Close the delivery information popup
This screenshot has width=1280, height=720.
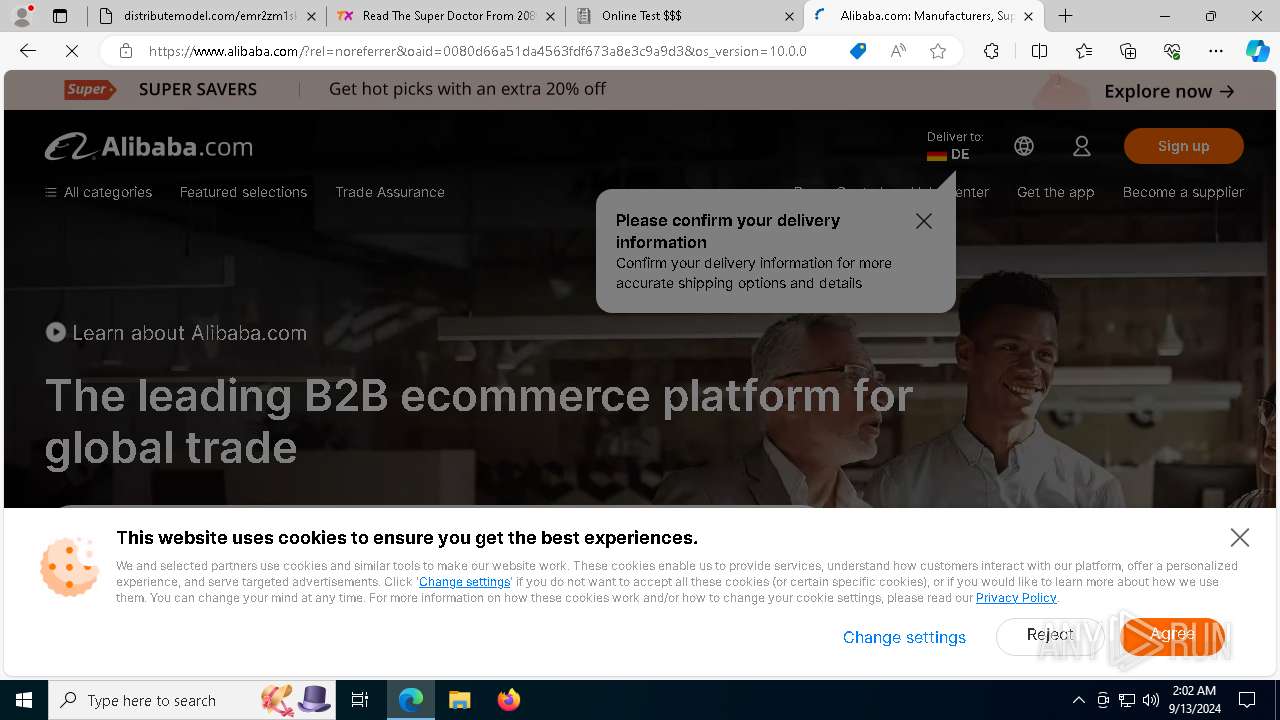pos(924,221)
